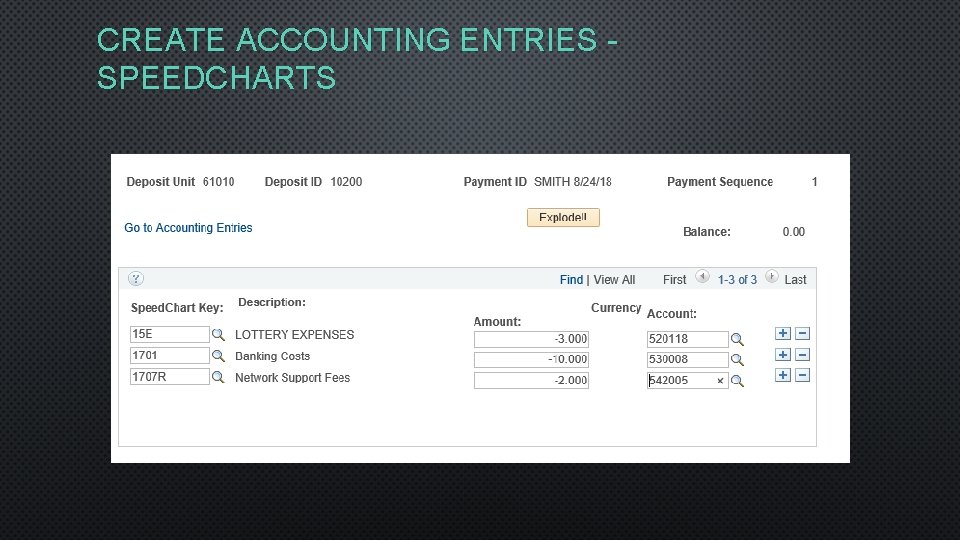Image resolution: width=960 pixels, height=540 pixels.
Task: Open account lookup beside 520118
Action: click(x=737, y=339)
